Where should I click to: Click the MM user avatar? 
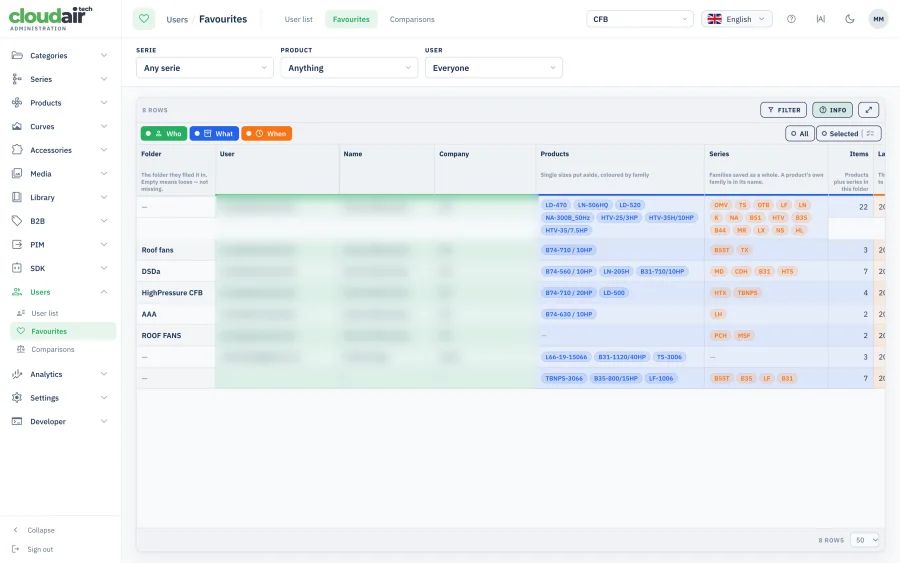(878, 19)
